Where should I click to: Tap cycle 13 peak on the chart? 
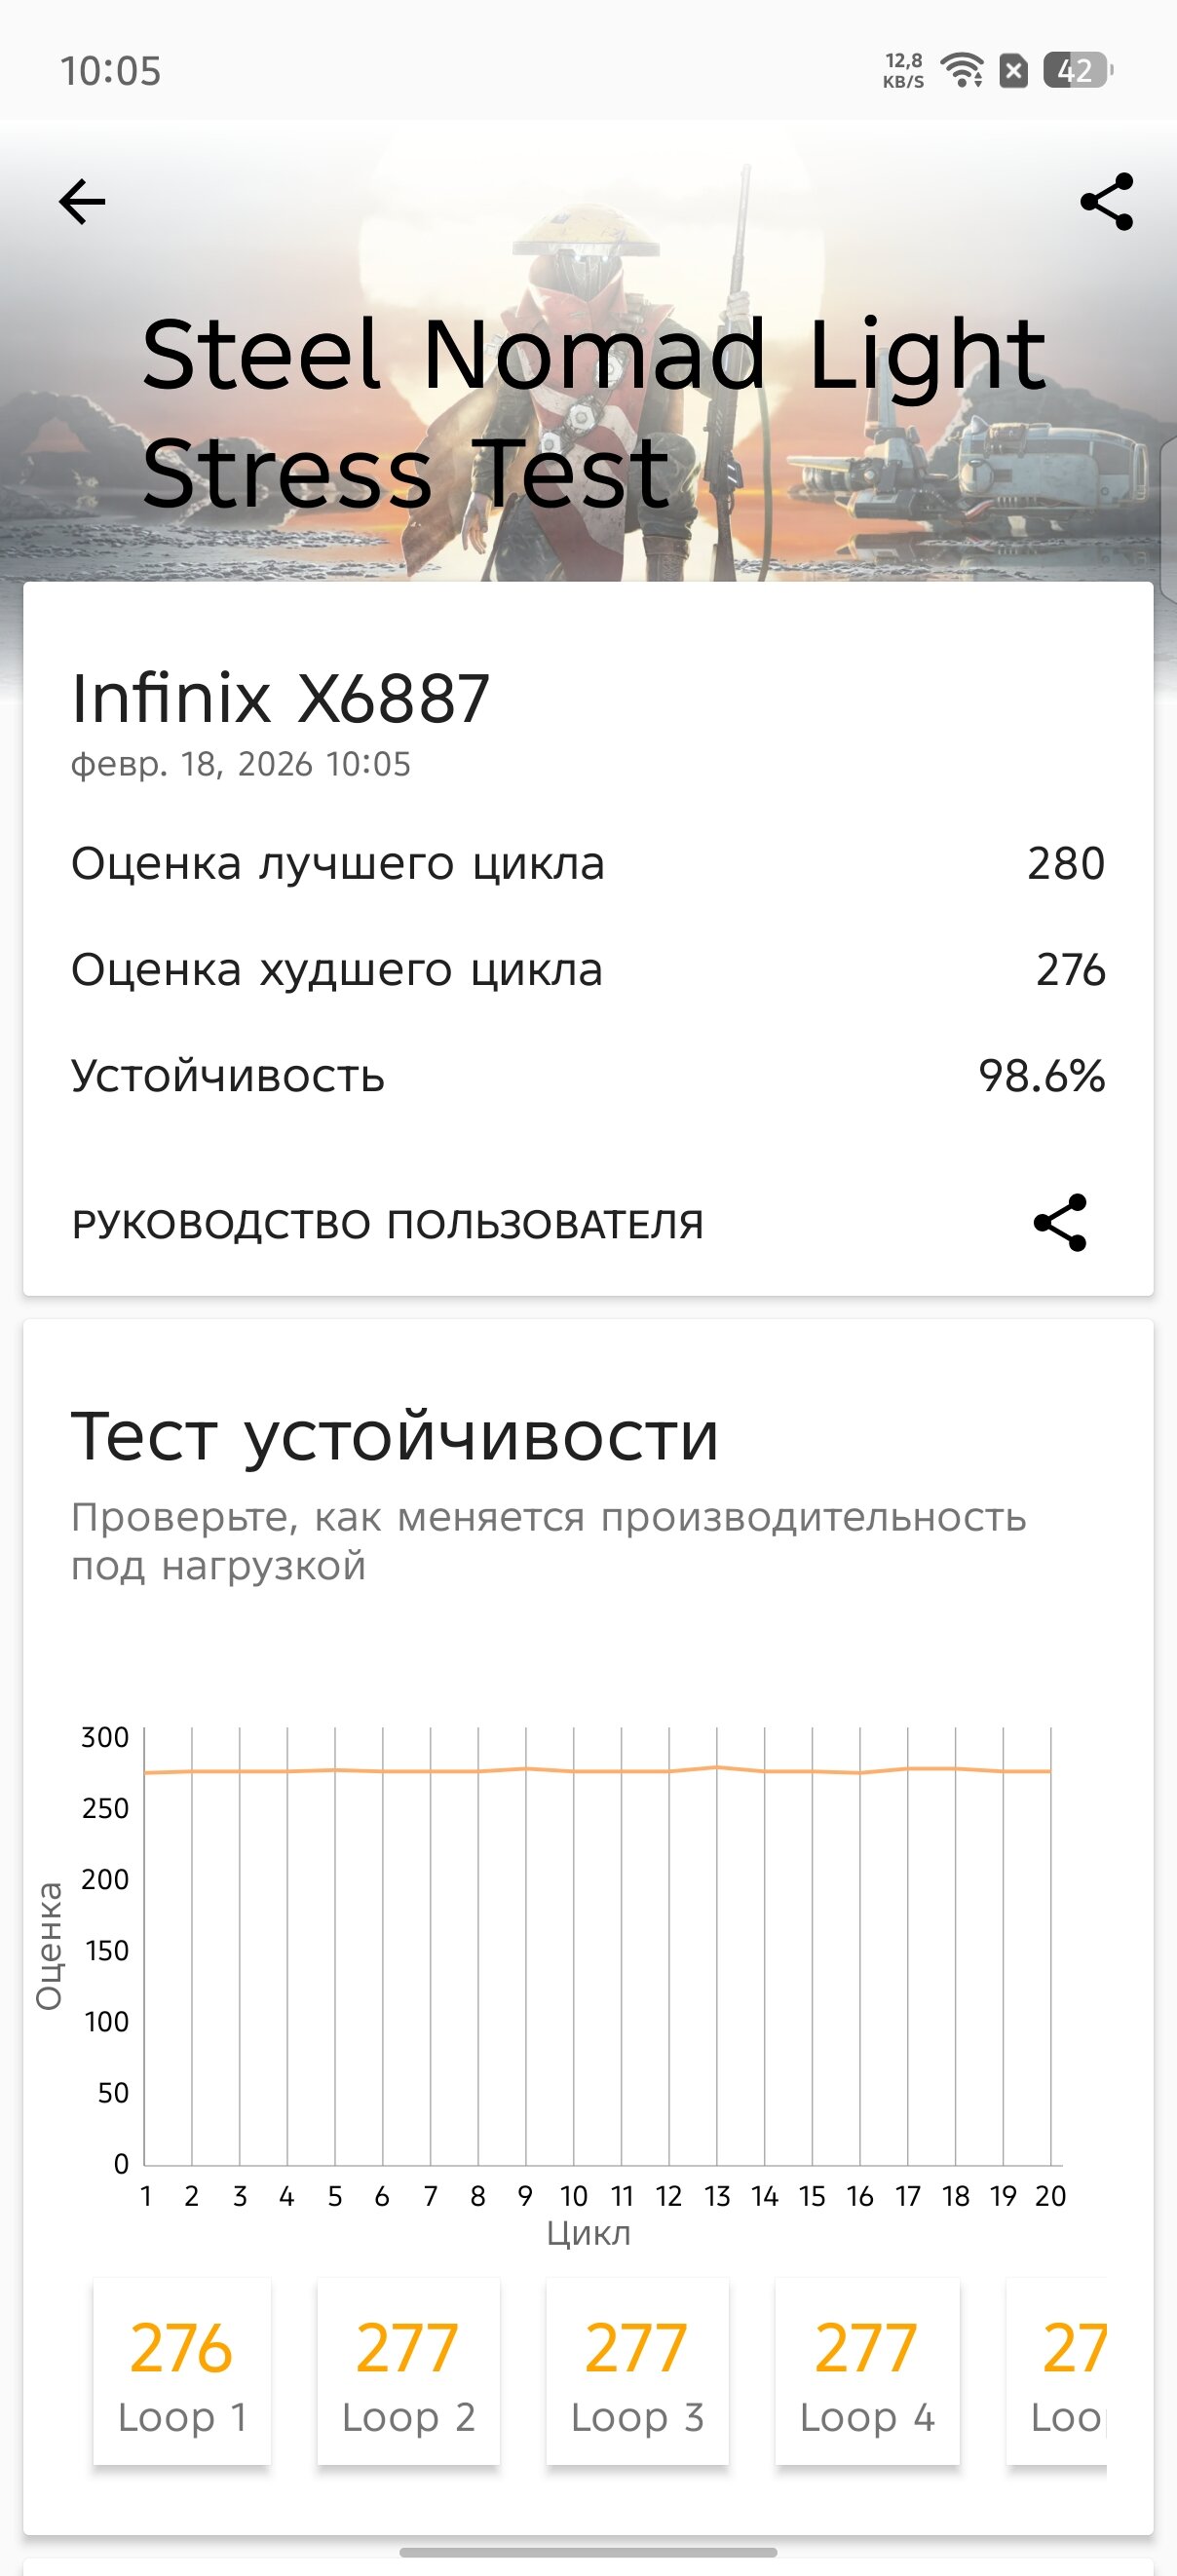(717, 1767)
